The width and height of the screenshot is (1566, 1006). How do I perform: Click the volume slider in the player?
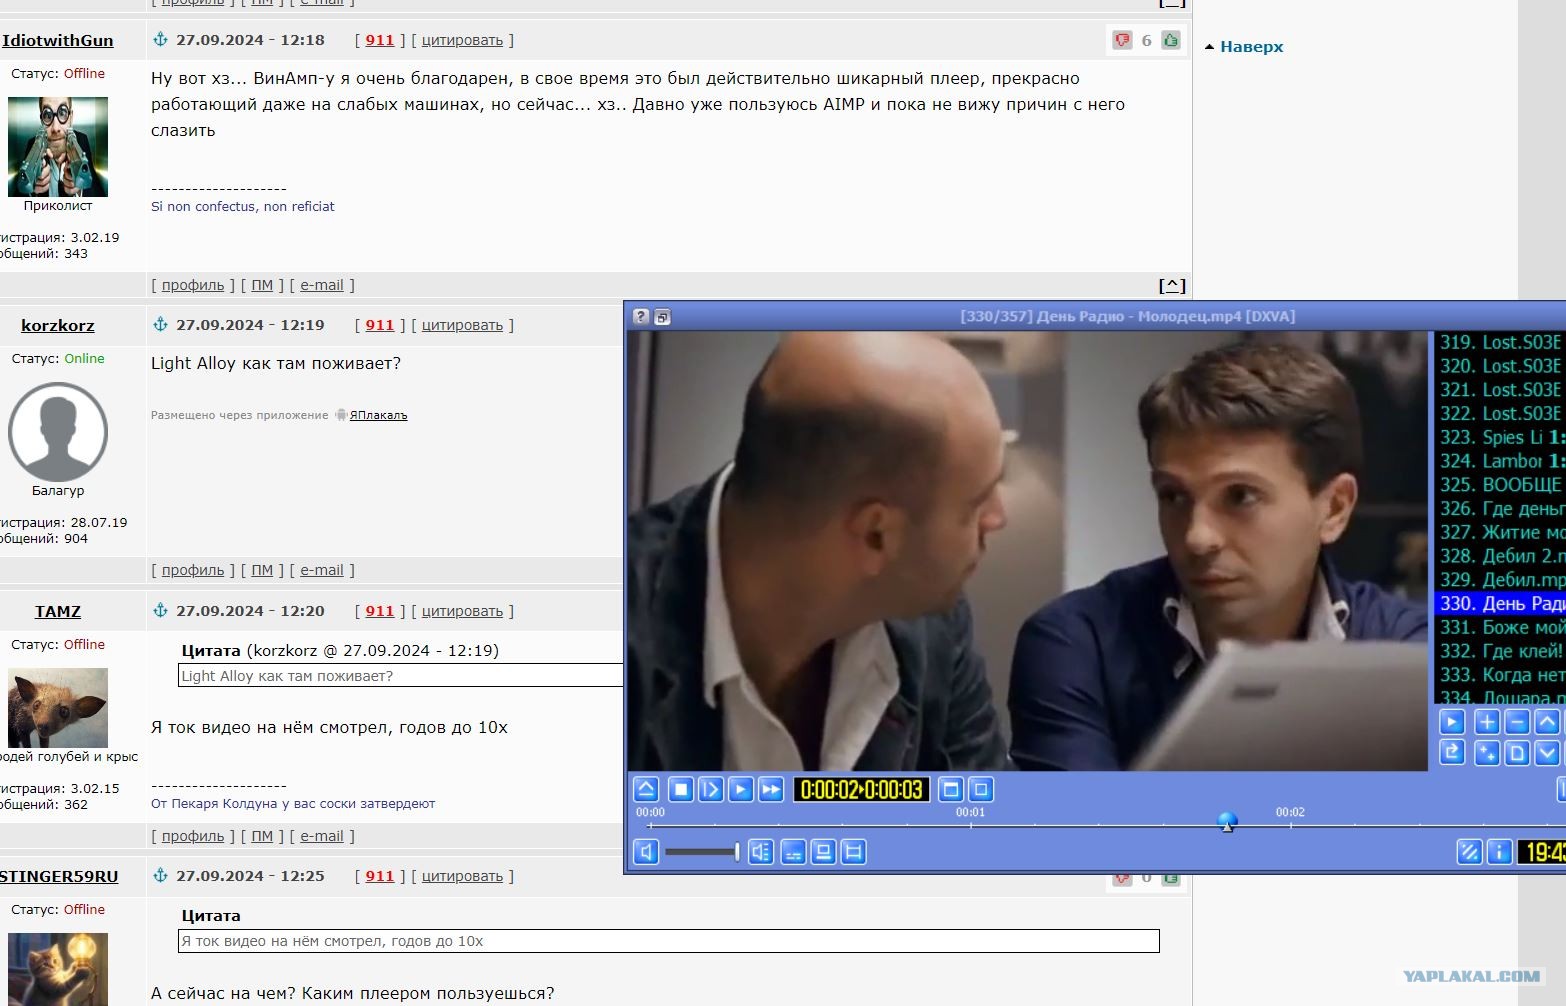(x=702, y=851)
